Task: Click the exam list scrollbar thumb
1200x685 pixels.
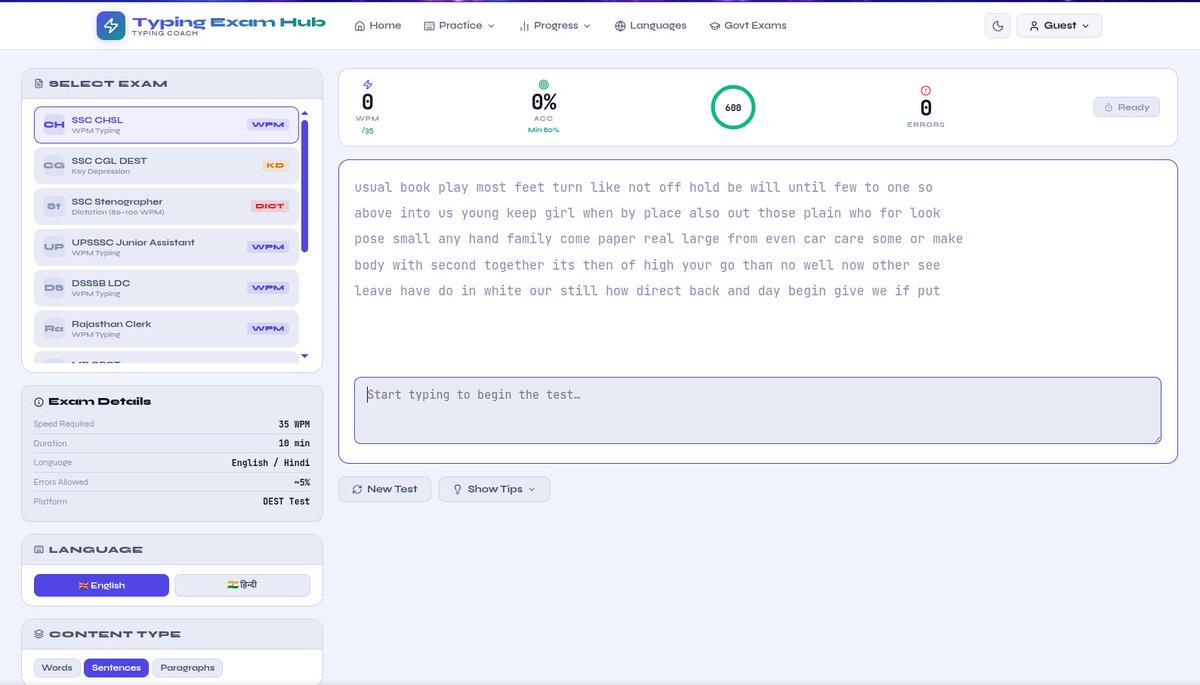Action: coord(305,186)
